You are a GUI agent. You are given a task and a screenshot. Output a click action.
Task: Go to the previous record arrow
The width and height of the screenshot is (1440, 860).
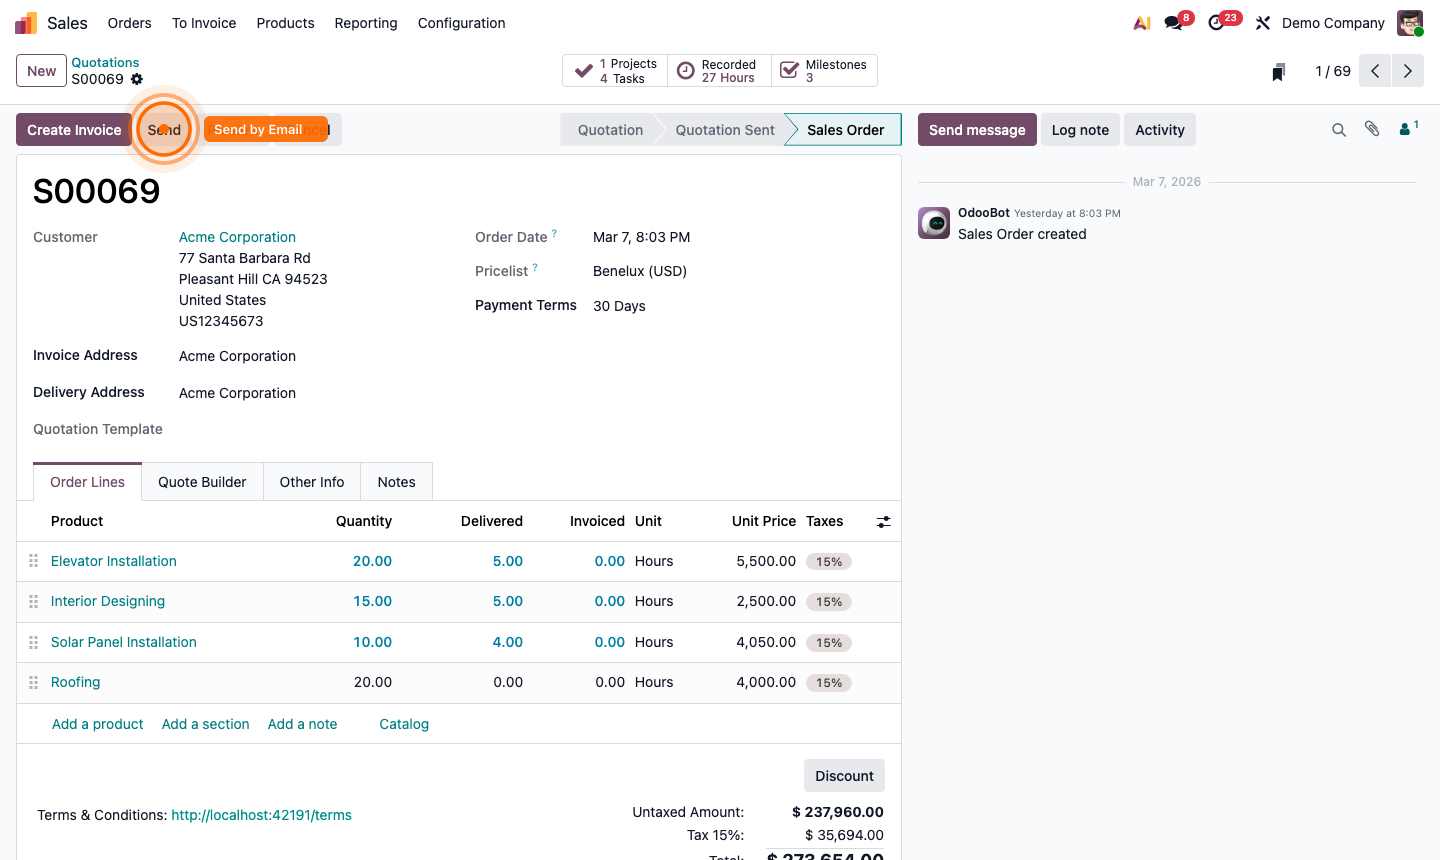(x=1375, y=71)
